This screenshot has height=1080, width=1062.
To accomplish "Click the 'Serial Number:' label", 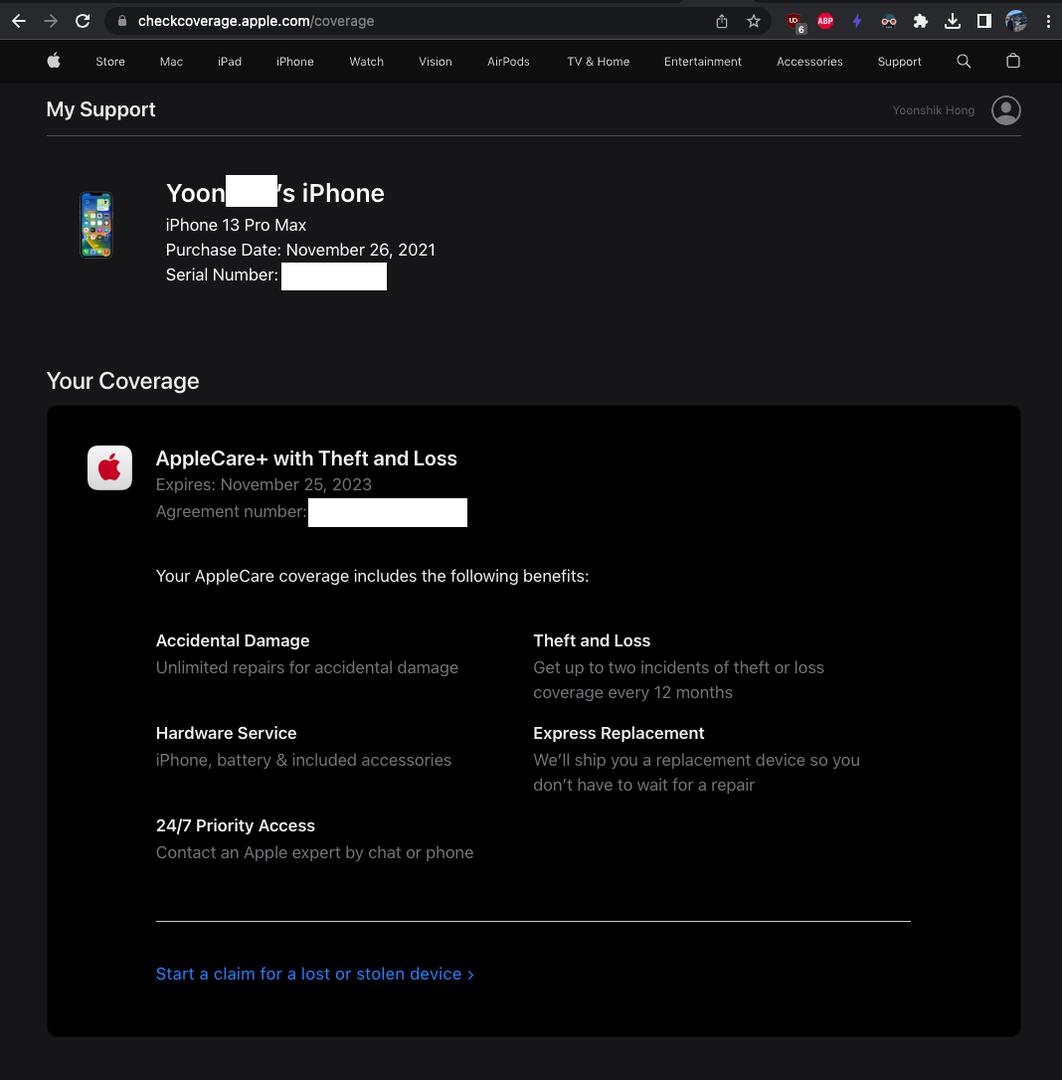I will pos(222,275).
